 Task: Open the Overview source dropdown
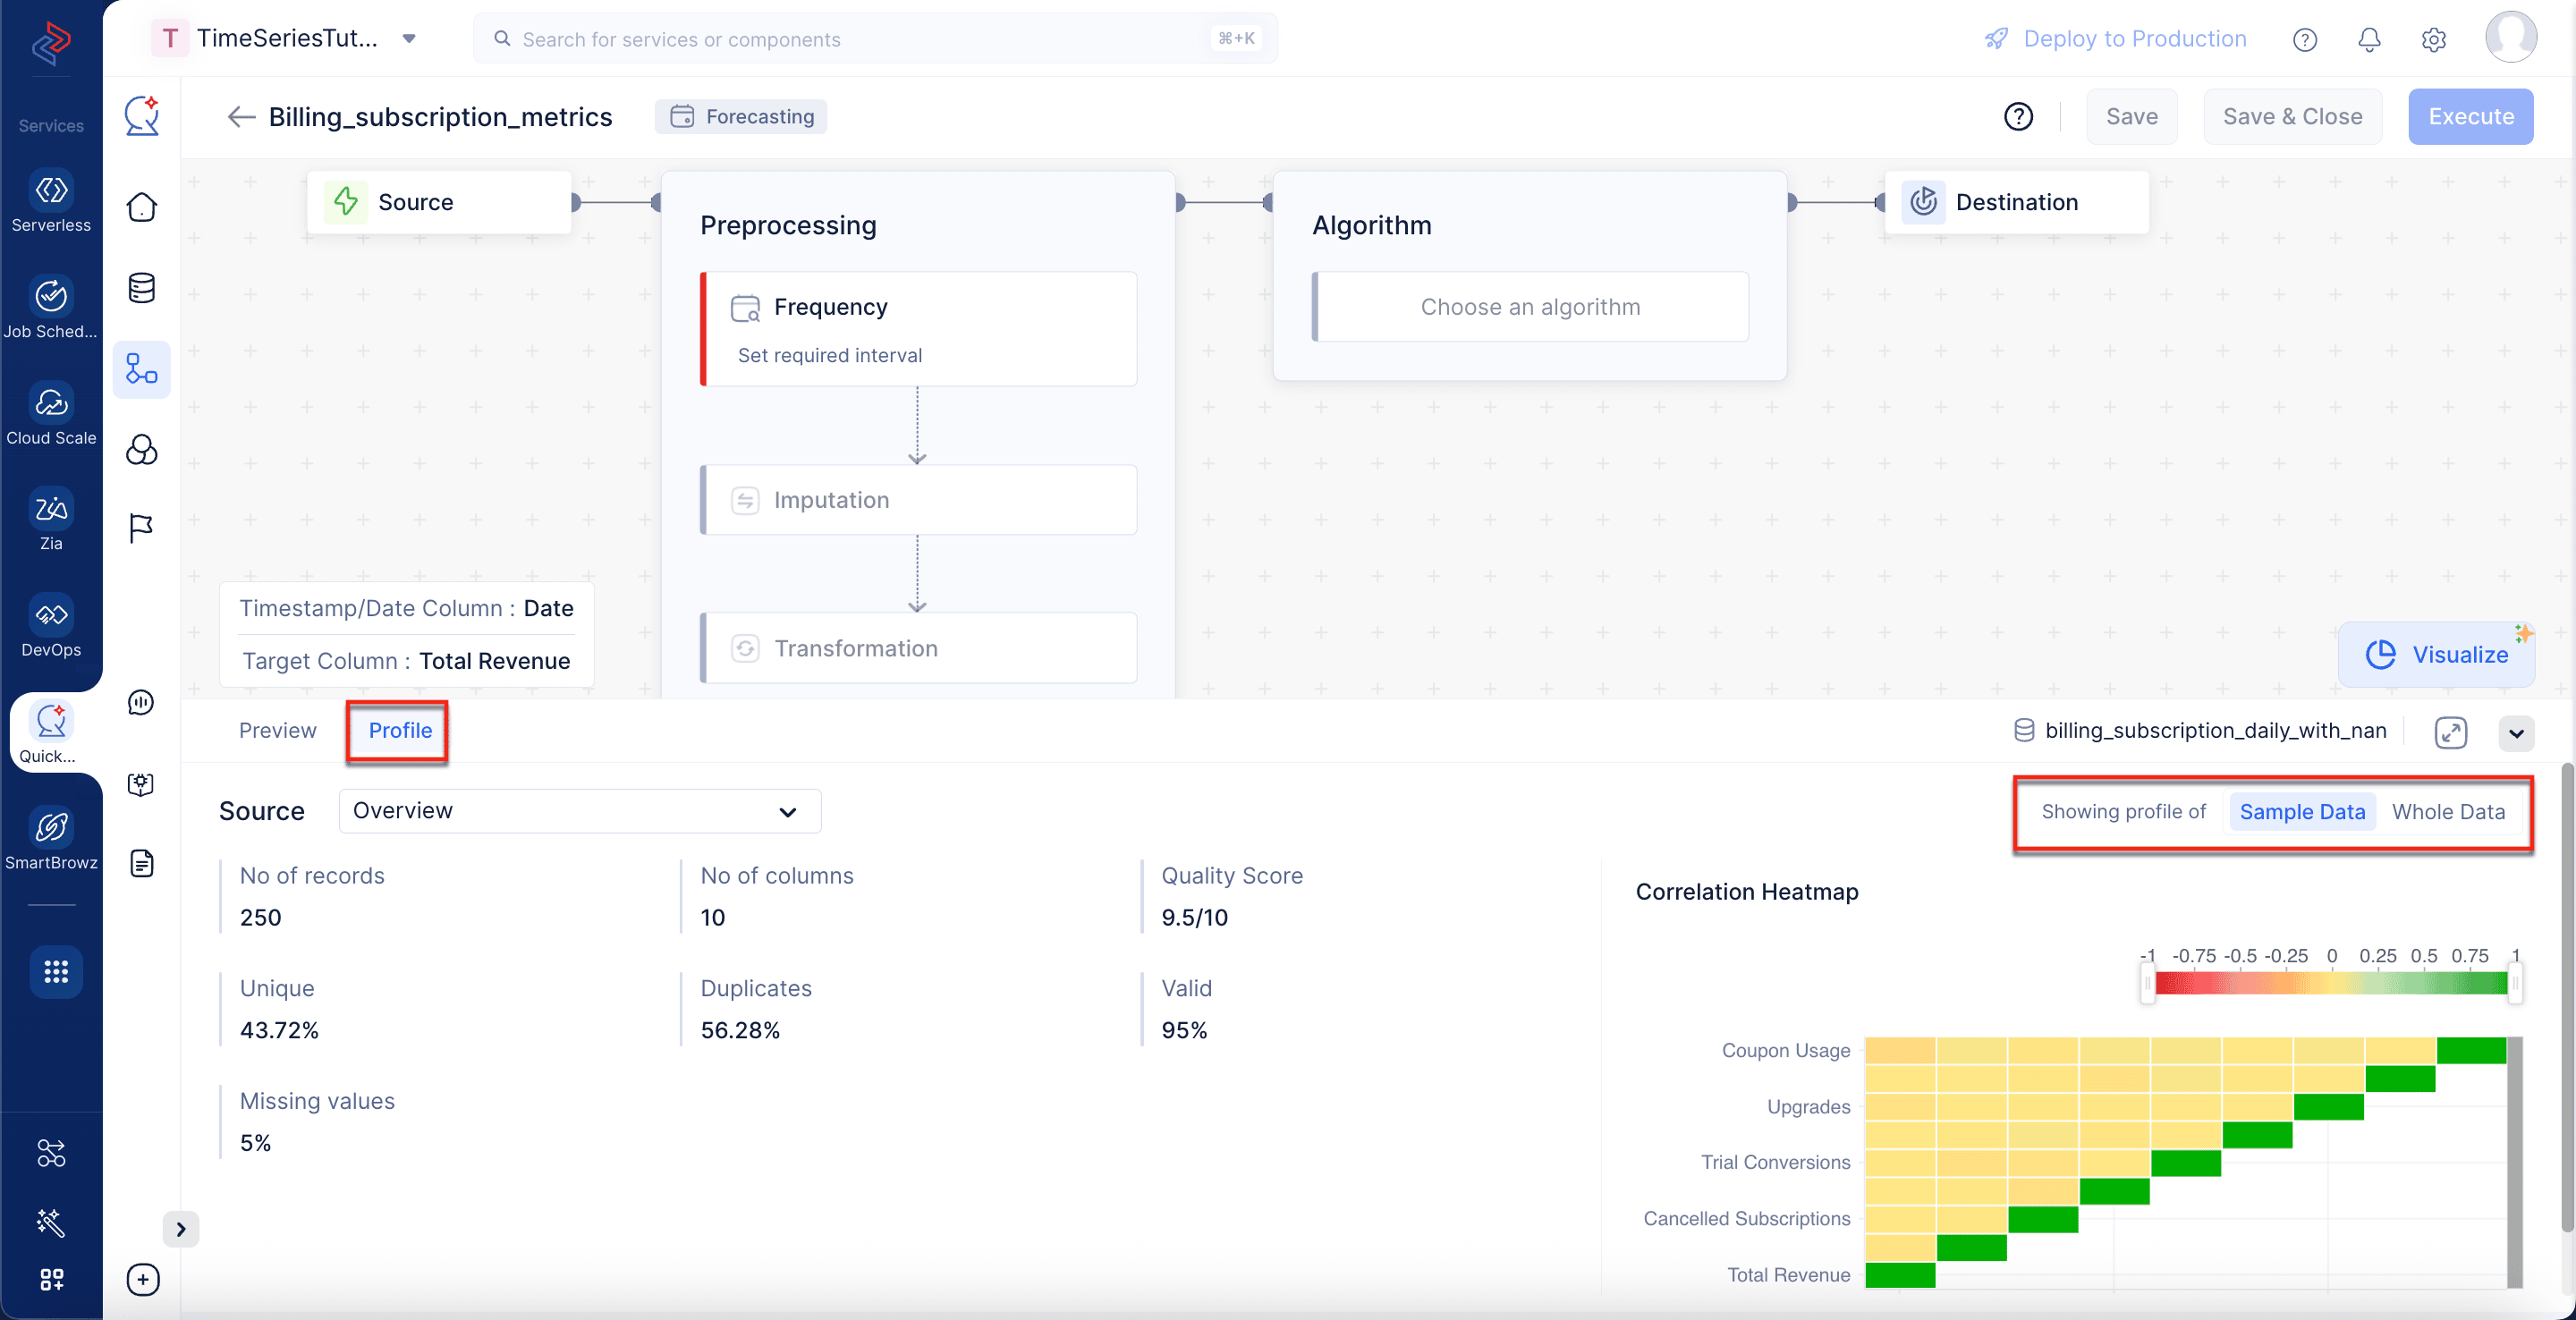pyautogui.click(x=579, y=811)
